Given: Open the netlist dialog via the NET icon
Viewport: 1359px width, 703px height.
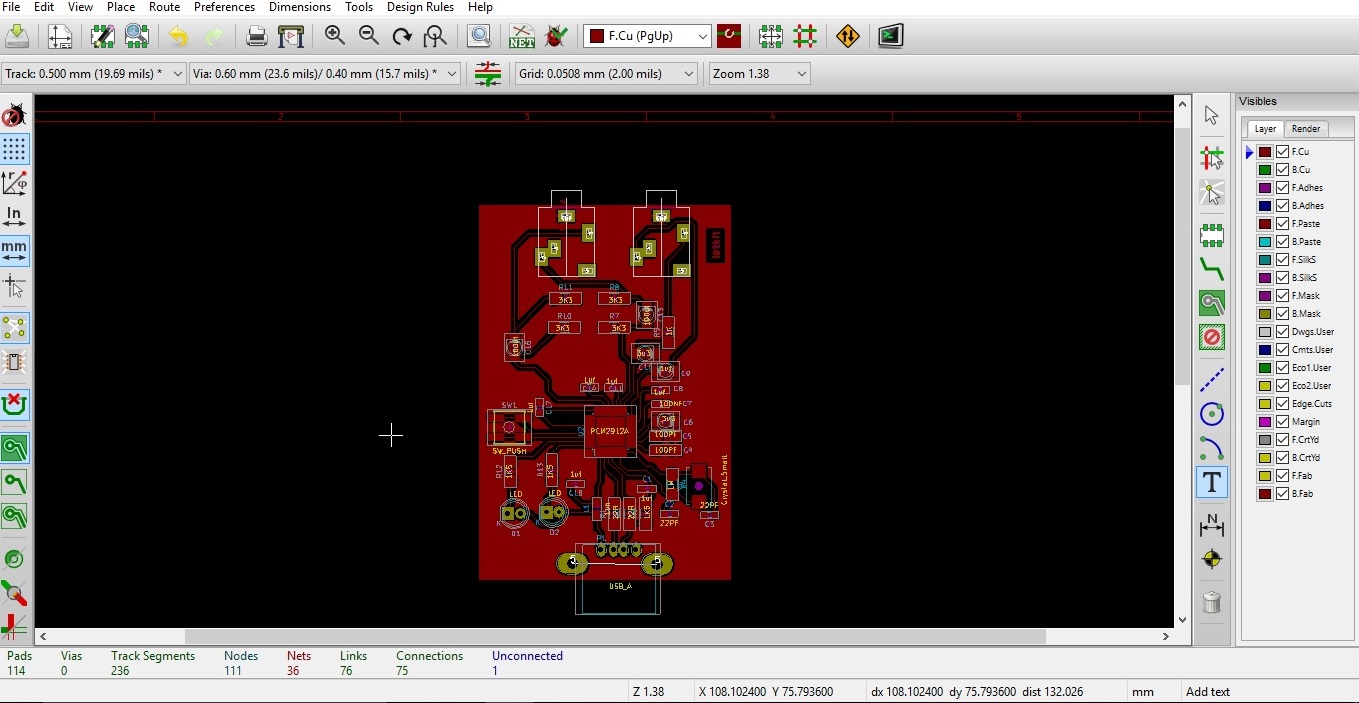Looking at the screenshot, I should [x=521, y=37].
